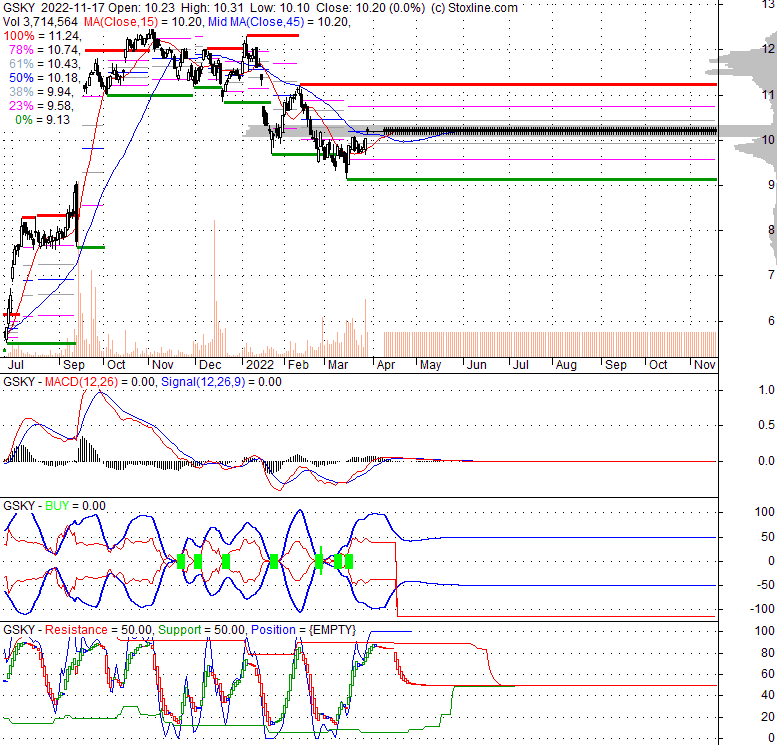Click the "Close: 10.20 (0.0%)" value
Screen dimensions: 778x746
pyautogui.click(x=371, y=8)
